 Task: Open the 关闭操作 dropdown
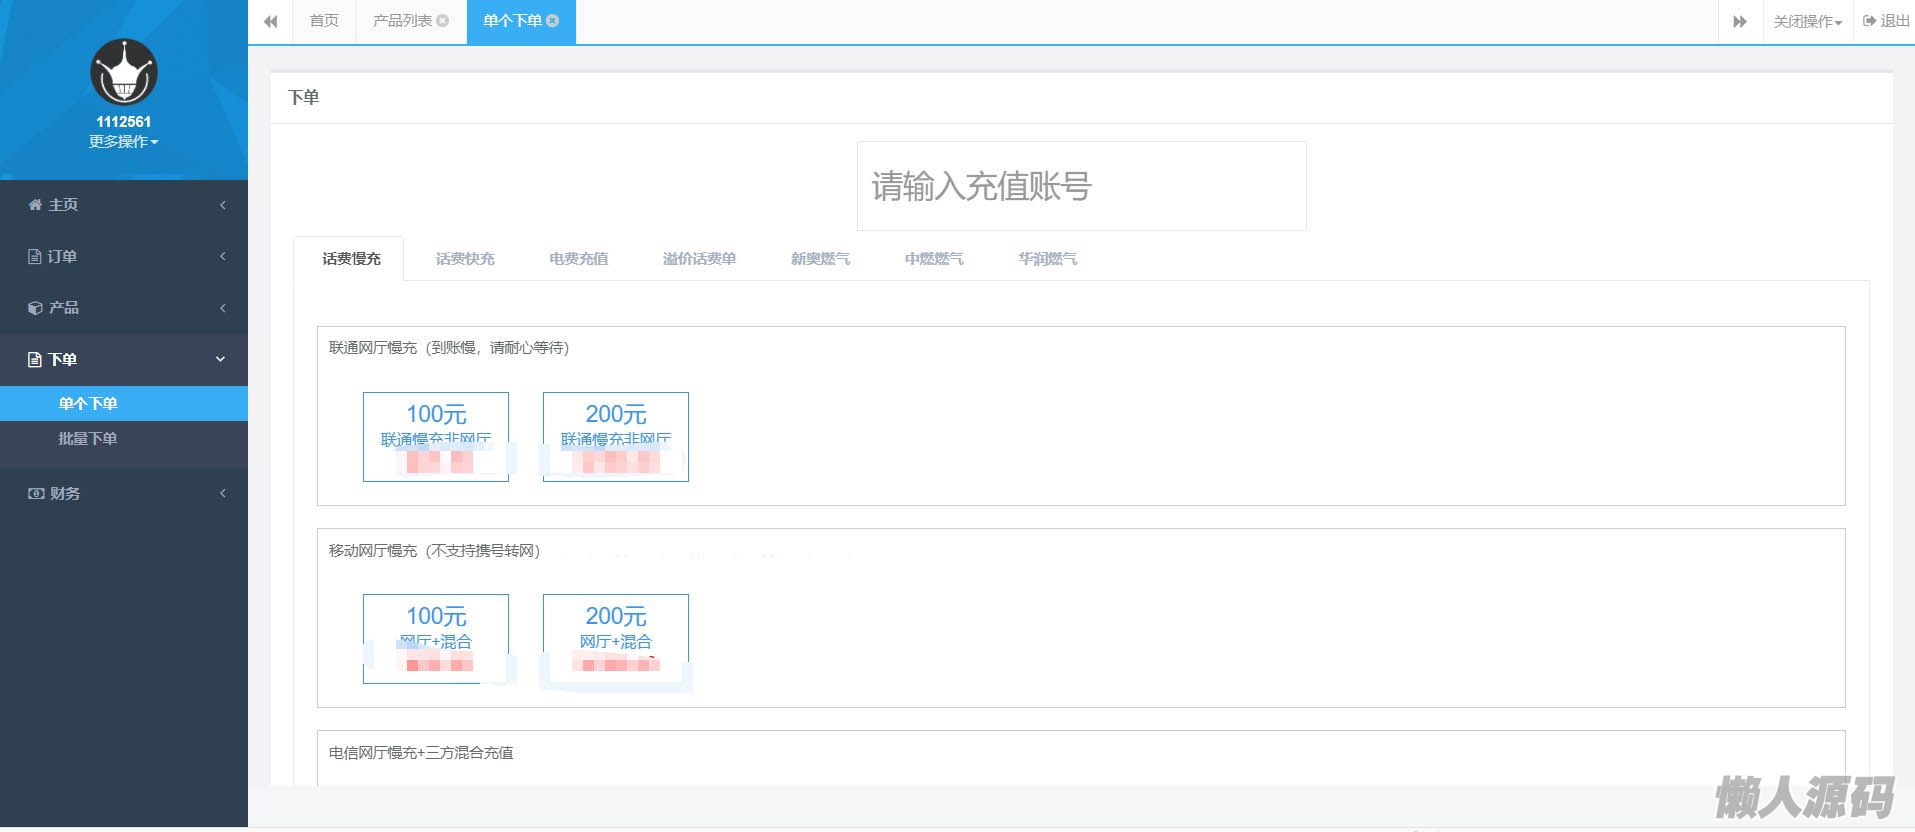(x=1807, y=22)
